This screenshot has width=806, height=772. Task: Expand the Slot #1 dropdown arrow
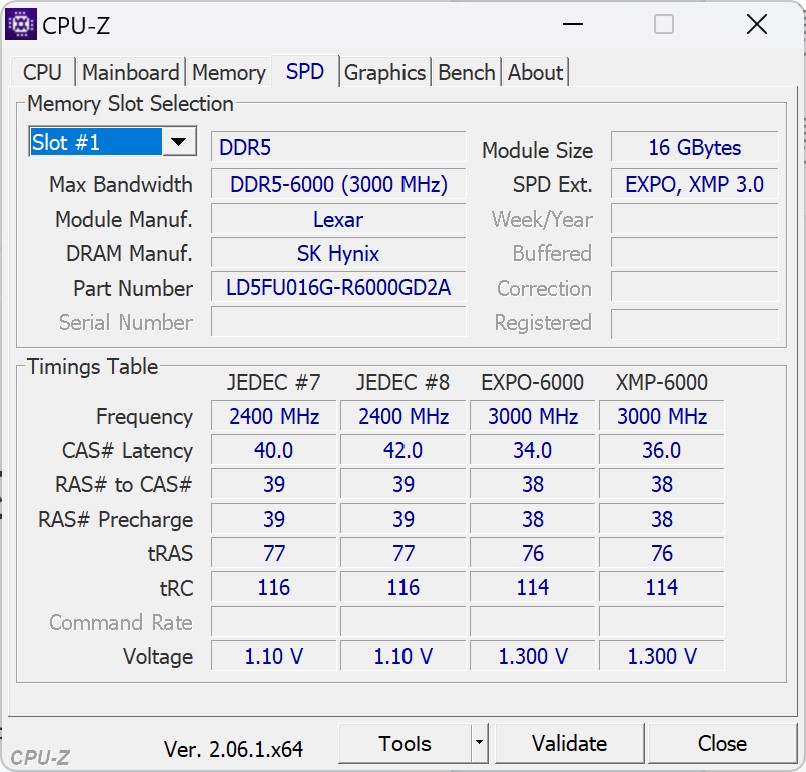(179, 141)
